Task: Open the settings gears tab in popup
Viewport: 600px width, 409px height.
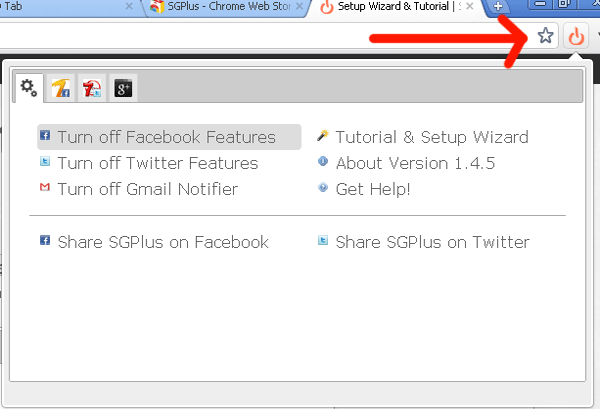Action: tap(29, 88)
